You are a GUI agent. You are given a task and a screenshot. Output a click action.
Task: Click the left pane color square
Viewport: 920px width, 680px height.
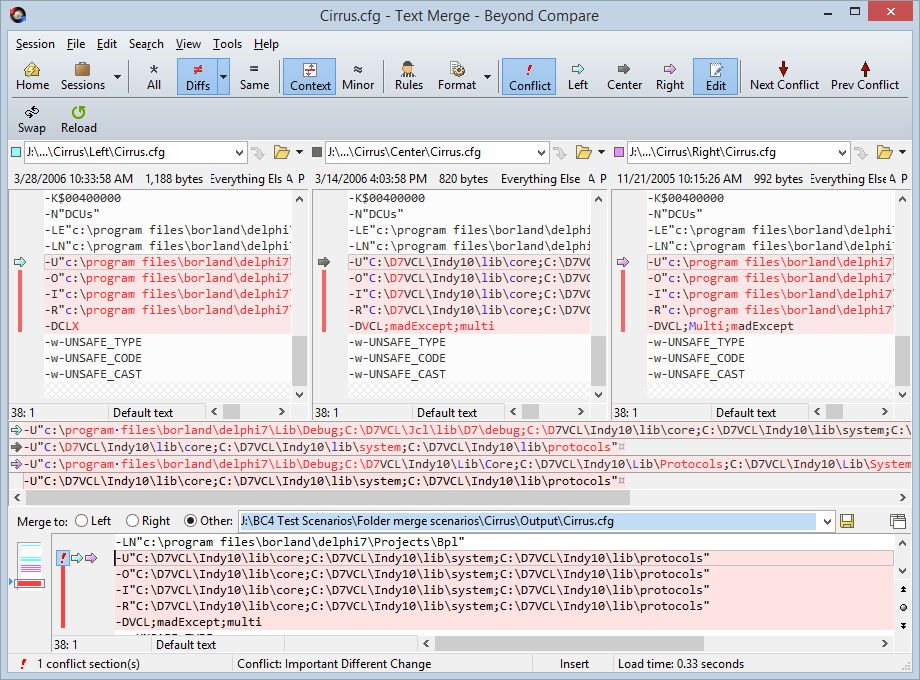15,153
